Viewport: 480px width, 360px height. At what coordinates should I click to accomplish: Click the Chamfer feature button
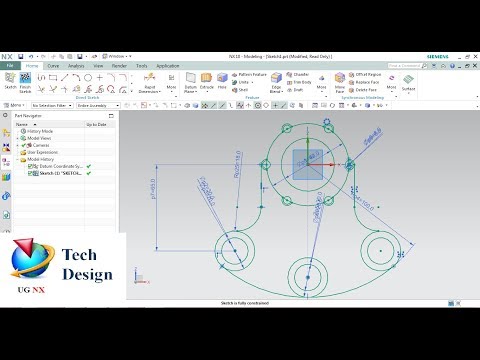pos(298,74)
